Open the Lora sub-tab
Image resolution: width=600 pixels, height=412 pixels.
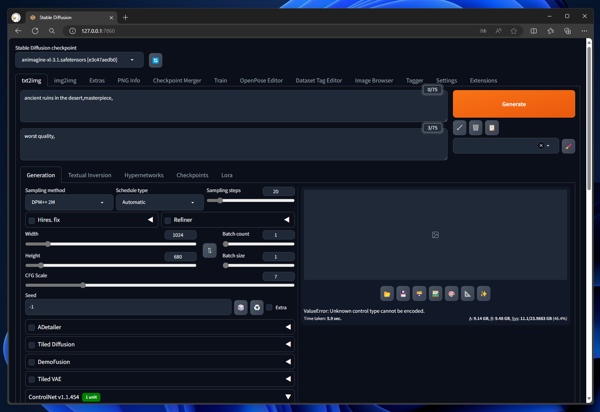(x=227, y=175)
